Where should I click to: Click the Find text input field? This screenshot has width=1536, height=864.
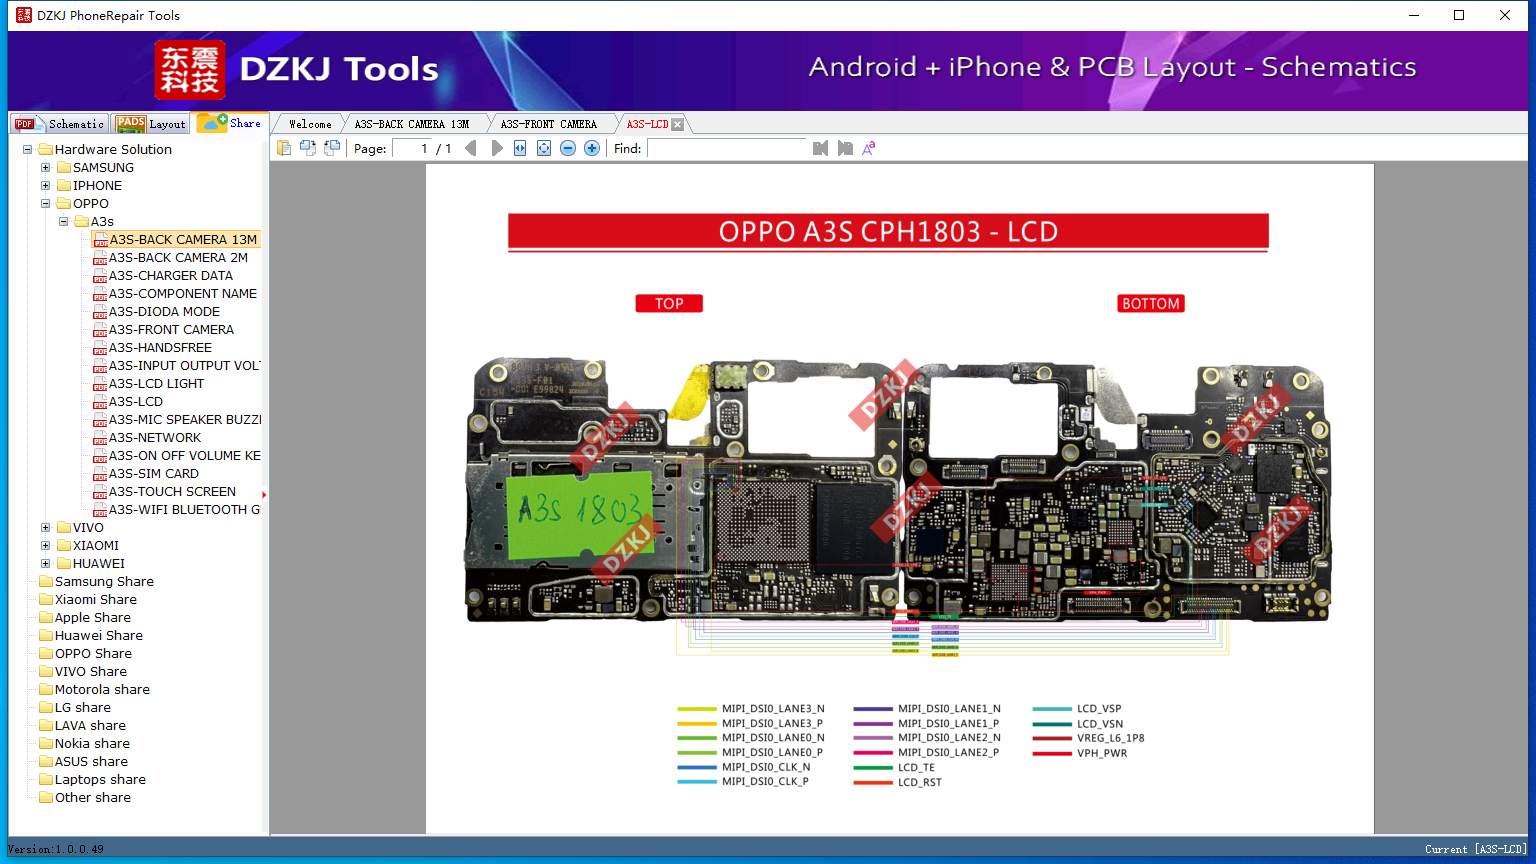click(727, 148)
